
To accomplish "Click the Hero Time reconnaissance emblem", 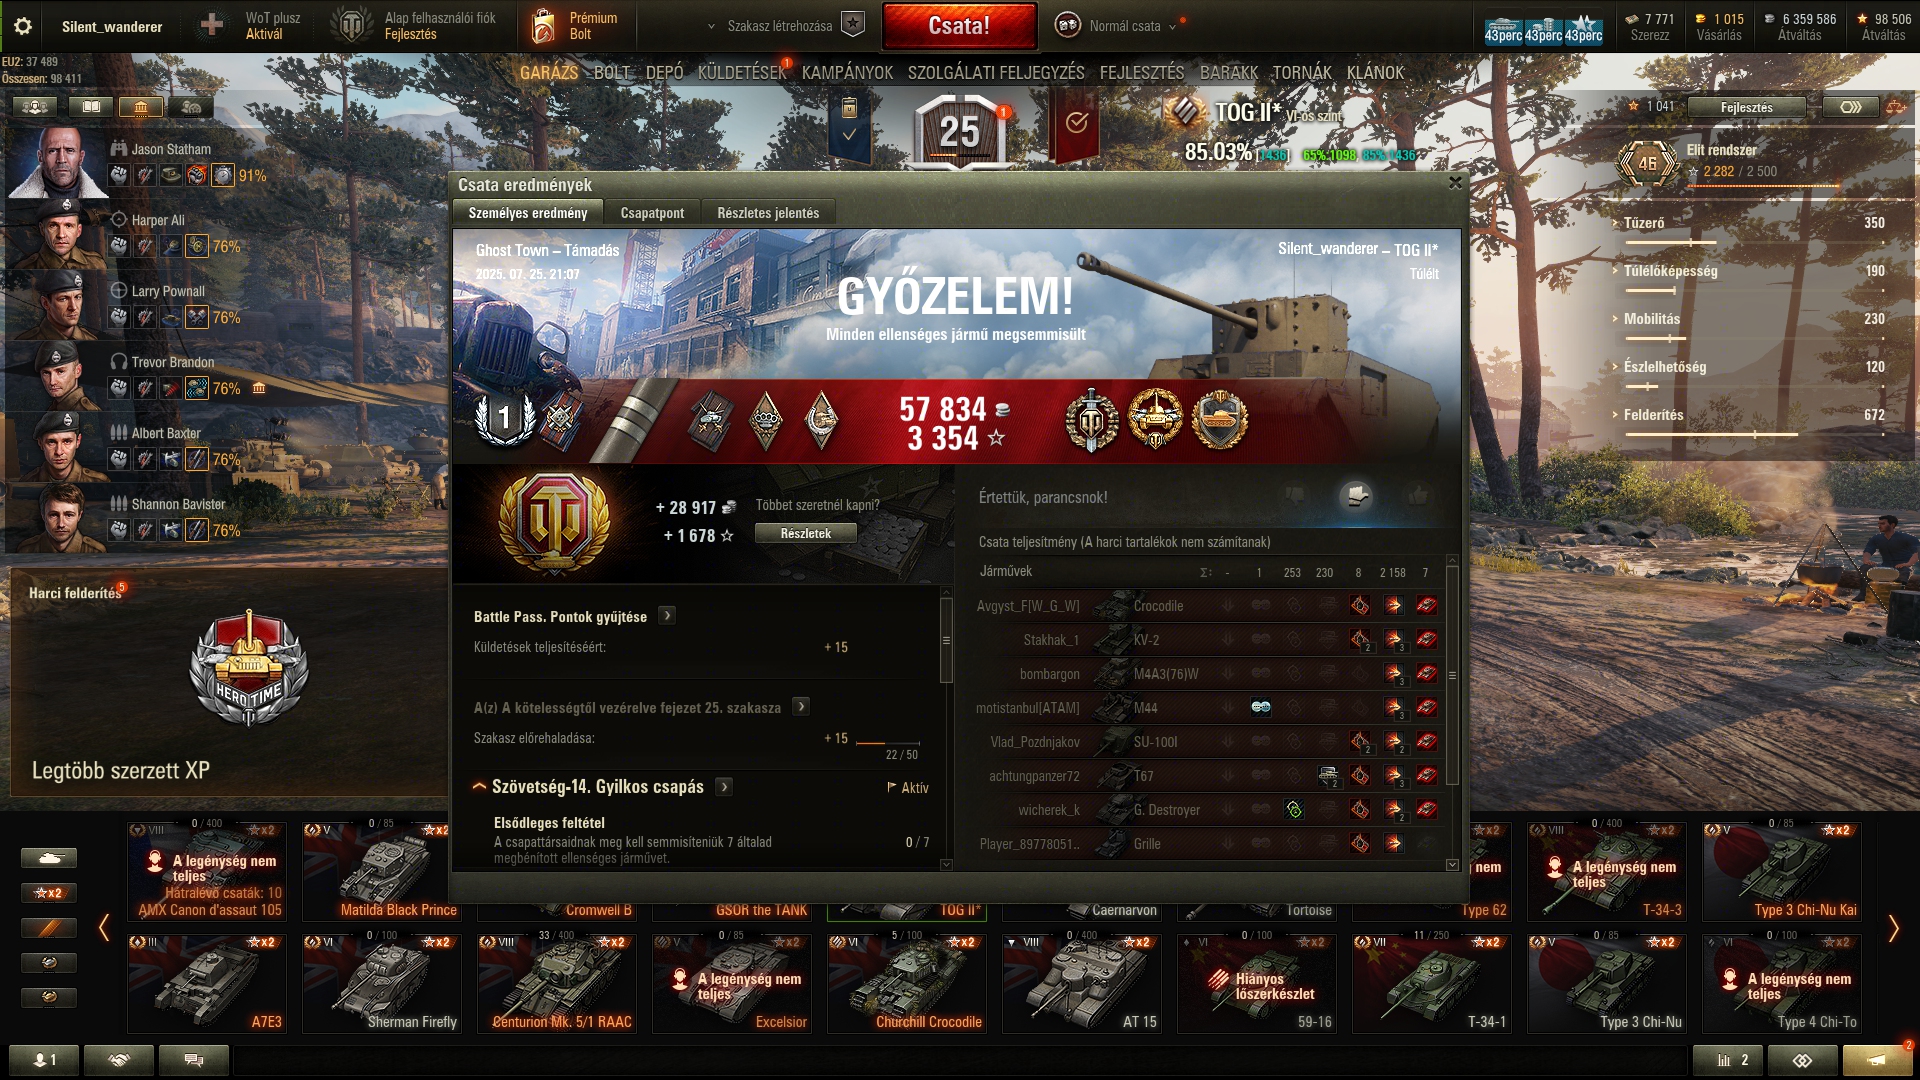I will 249,668.
